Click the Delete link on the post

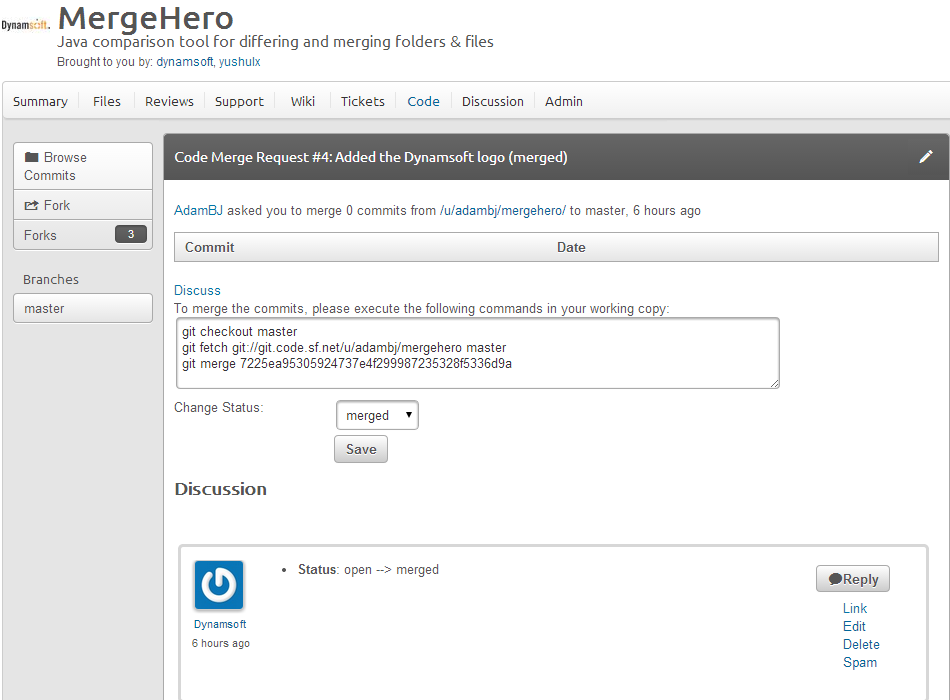pyautogui.click(x=860, y=644)
